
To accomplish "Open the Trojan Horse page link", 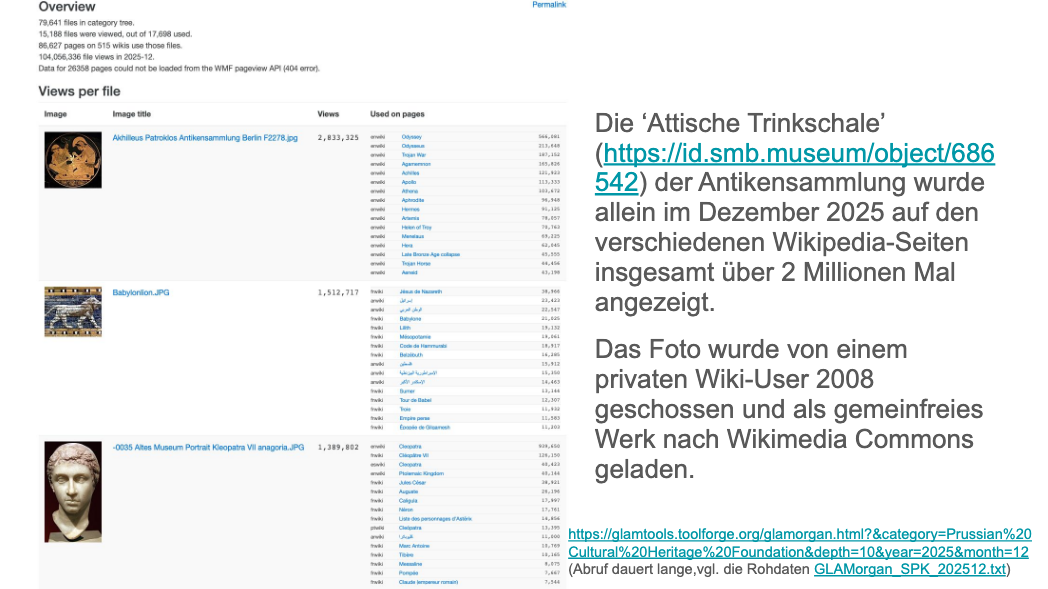I will (x=415, y=263).
